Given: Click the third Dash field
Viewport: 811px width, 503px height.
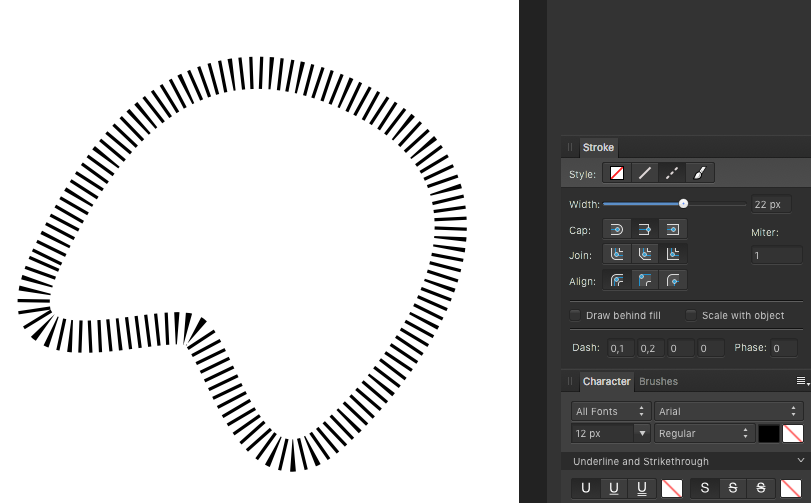Looking at the screenshot, I should pyautogui.click(x=680, y=348).
